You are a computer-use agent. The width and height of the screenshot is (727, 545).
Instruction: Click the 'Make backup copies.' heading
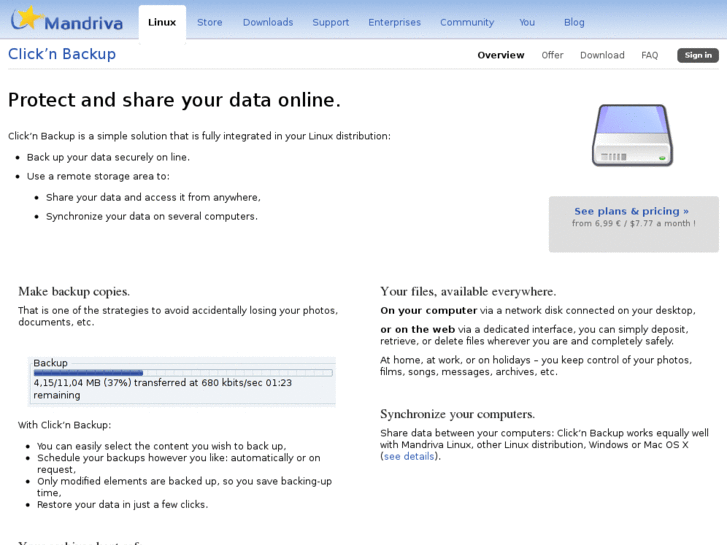click(x=74, y=291)
